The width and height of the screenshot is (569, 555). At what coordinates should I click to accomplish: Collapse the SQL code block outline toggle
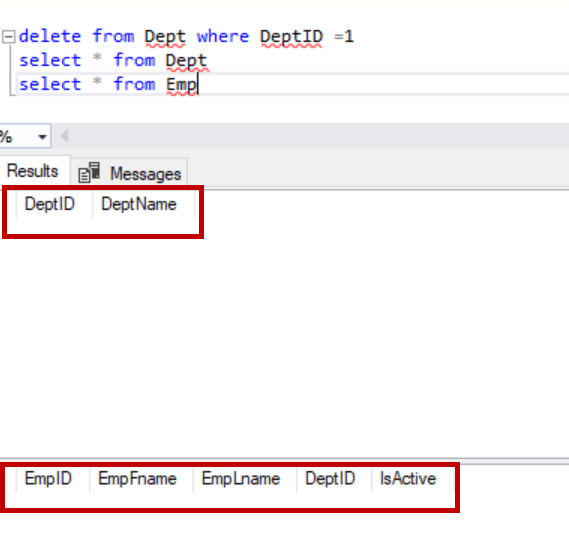8,37
